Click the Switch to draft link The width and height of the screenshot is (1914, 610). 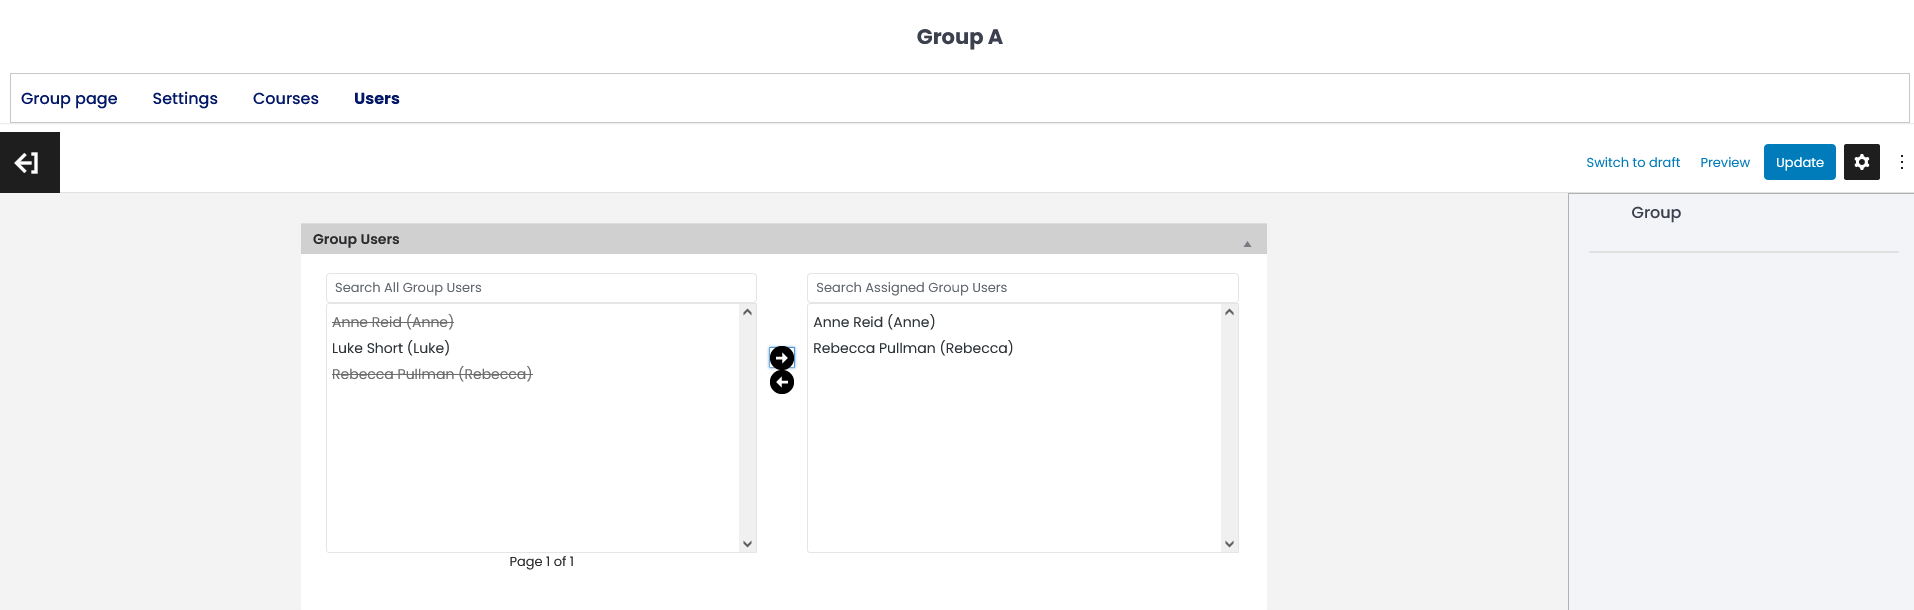[1633, 162]
